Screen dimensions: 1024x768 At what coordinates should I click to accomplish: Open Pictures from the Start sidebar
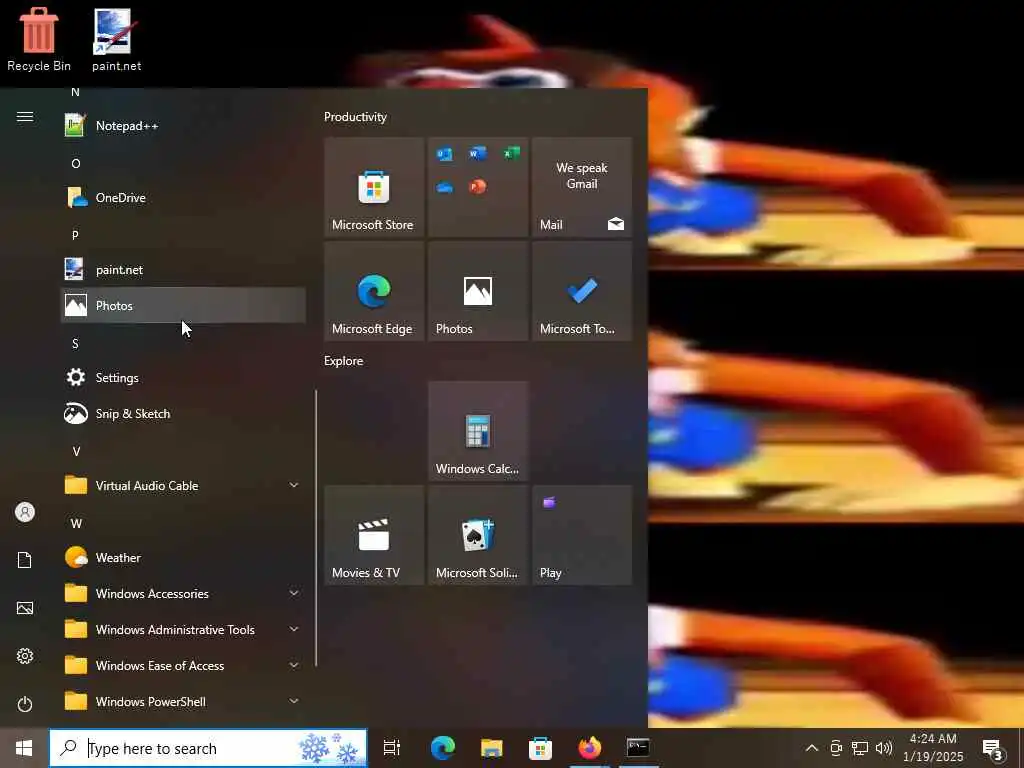click(x=25, y=608)
